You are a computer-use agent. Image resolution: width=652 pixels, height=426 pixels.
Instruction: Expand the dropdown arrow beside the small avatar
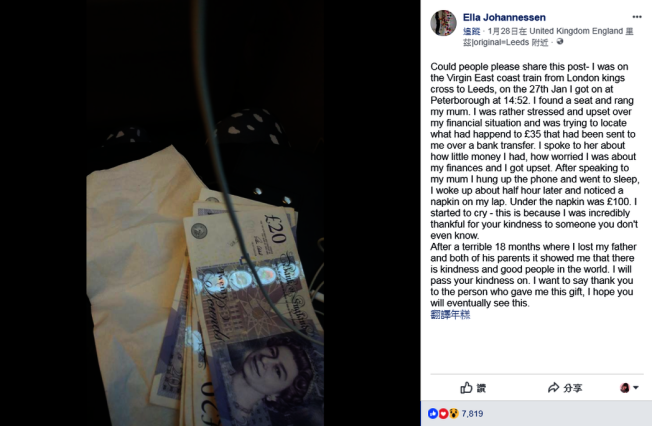[636, 388]
